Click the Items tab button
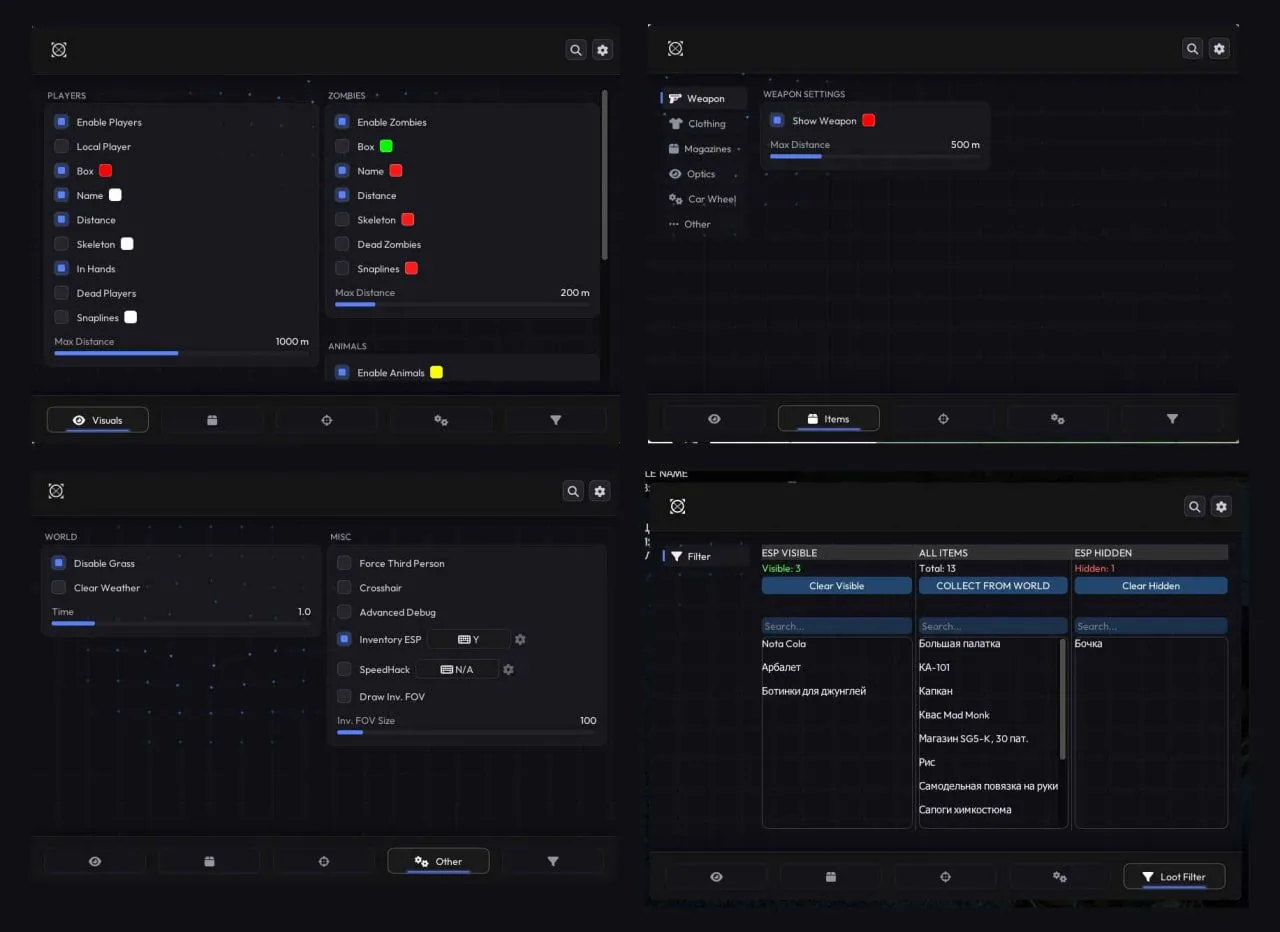Screen dimensions: 1280x932 (829, 419)
